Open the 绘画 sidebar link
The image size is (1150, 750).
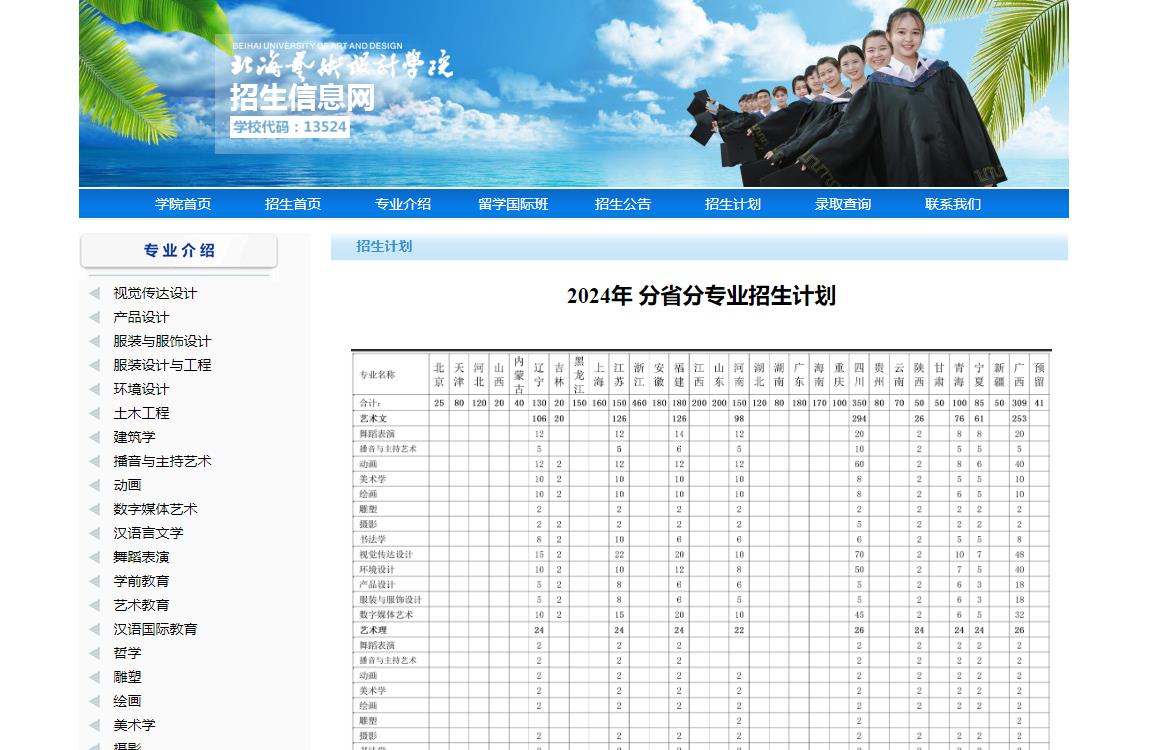[x=128, y=701]
